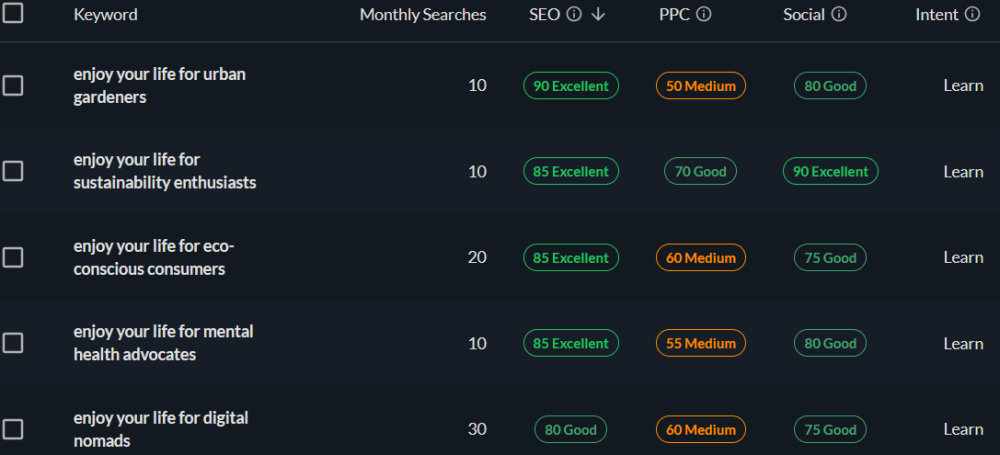Click the Intent column info icon
Viewport: 1000px width, 455px height.
pos(972,15)
